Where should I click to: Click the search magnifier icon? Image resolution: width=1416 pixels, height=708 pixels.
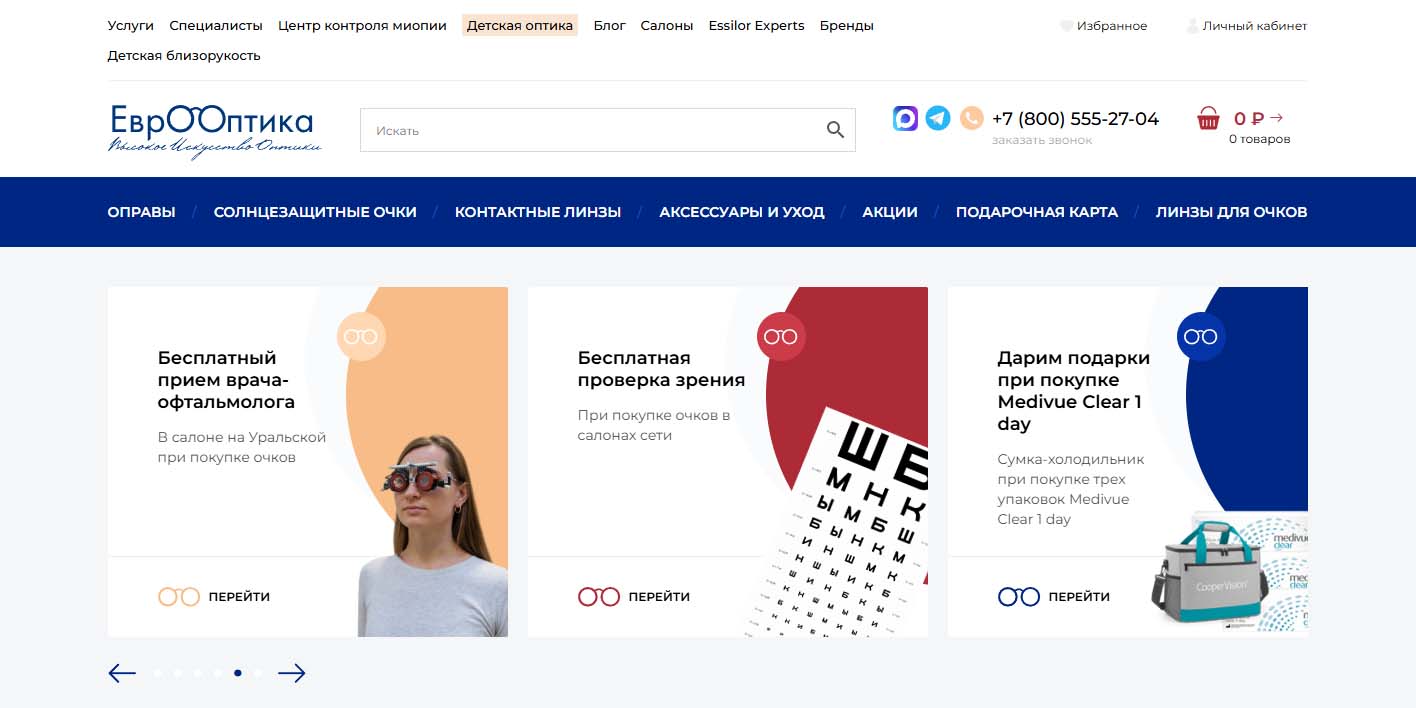(x=835, y=130)
